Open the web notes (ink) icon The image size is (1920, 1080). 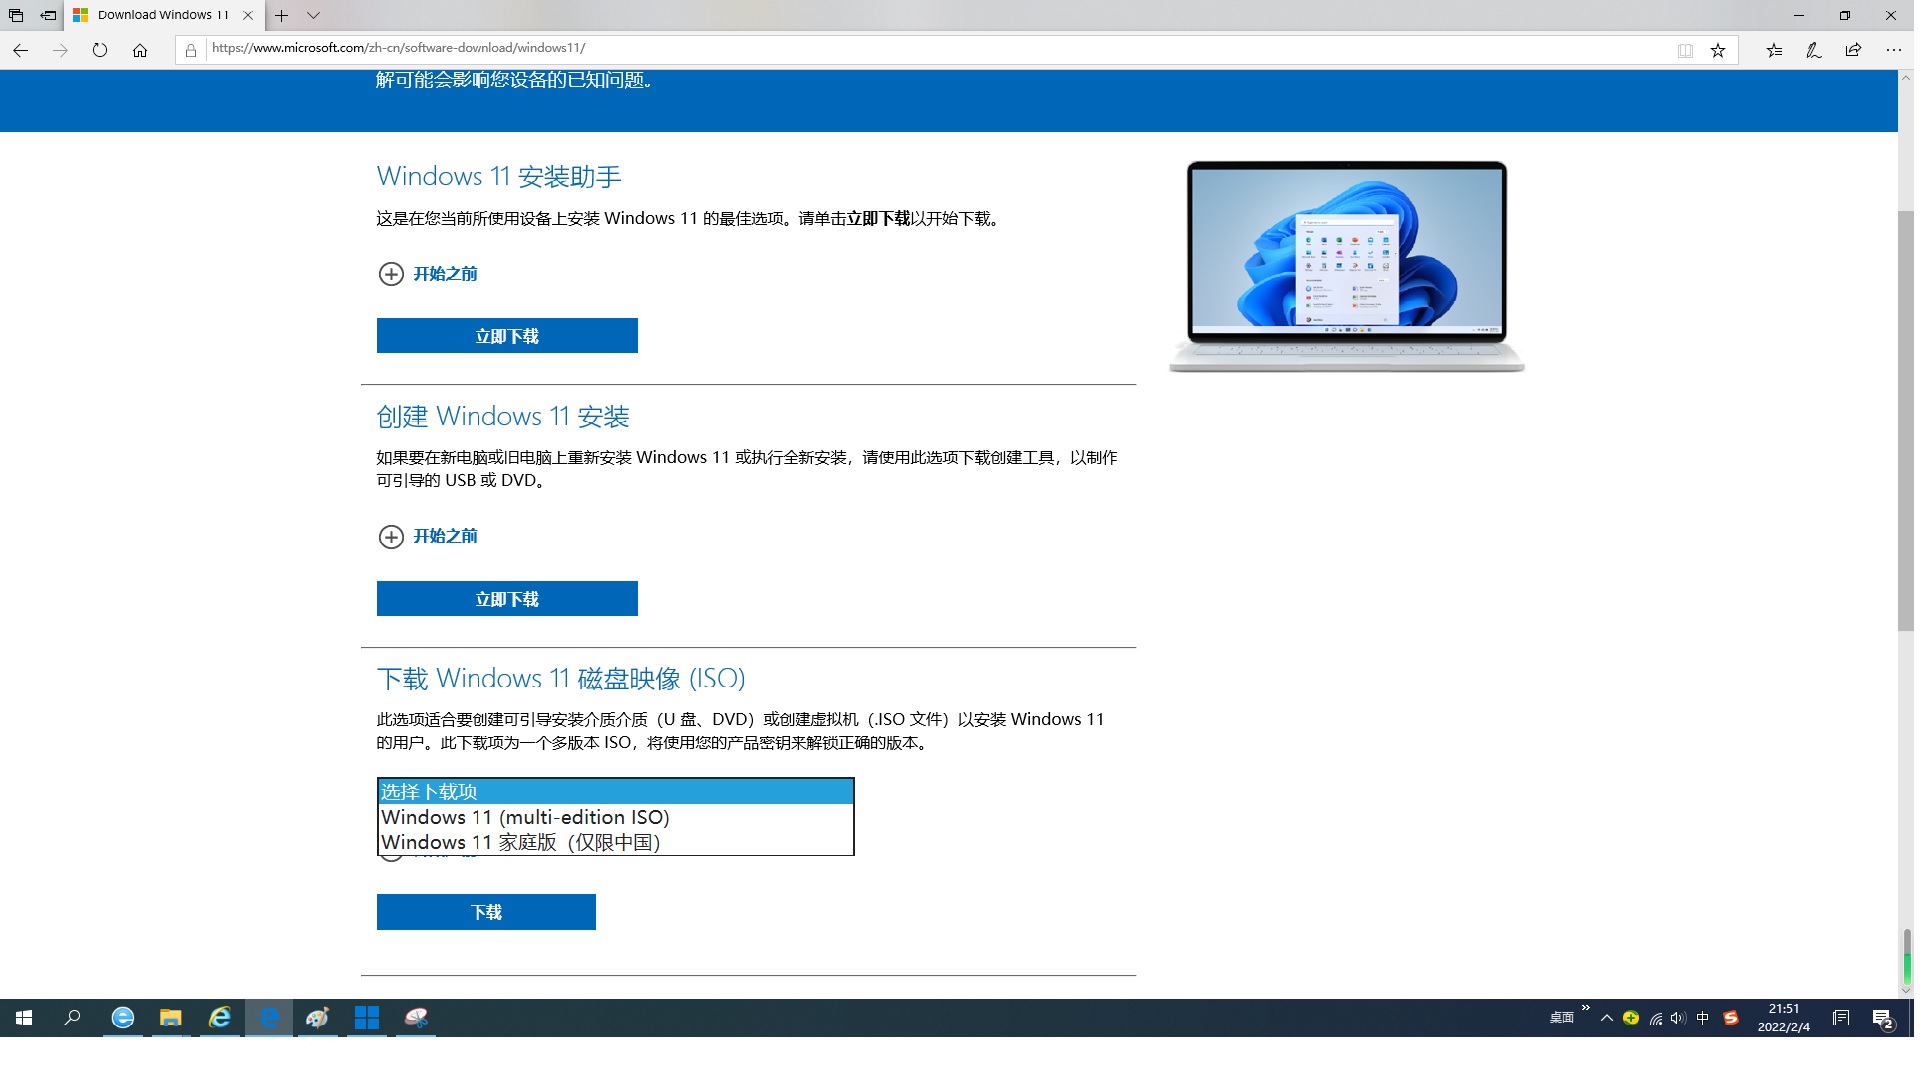click(x=1812, y=49)
